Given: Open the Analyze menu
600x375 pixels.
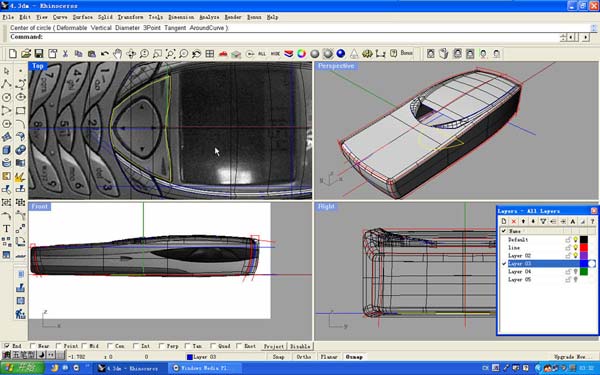Looking at the screenshot, I should (209, 17).
